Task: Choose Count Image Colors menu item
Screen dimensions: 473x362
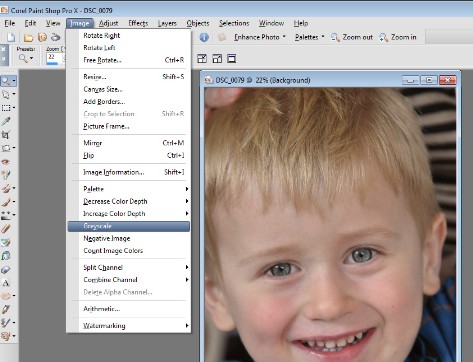Action: (129, 251)
